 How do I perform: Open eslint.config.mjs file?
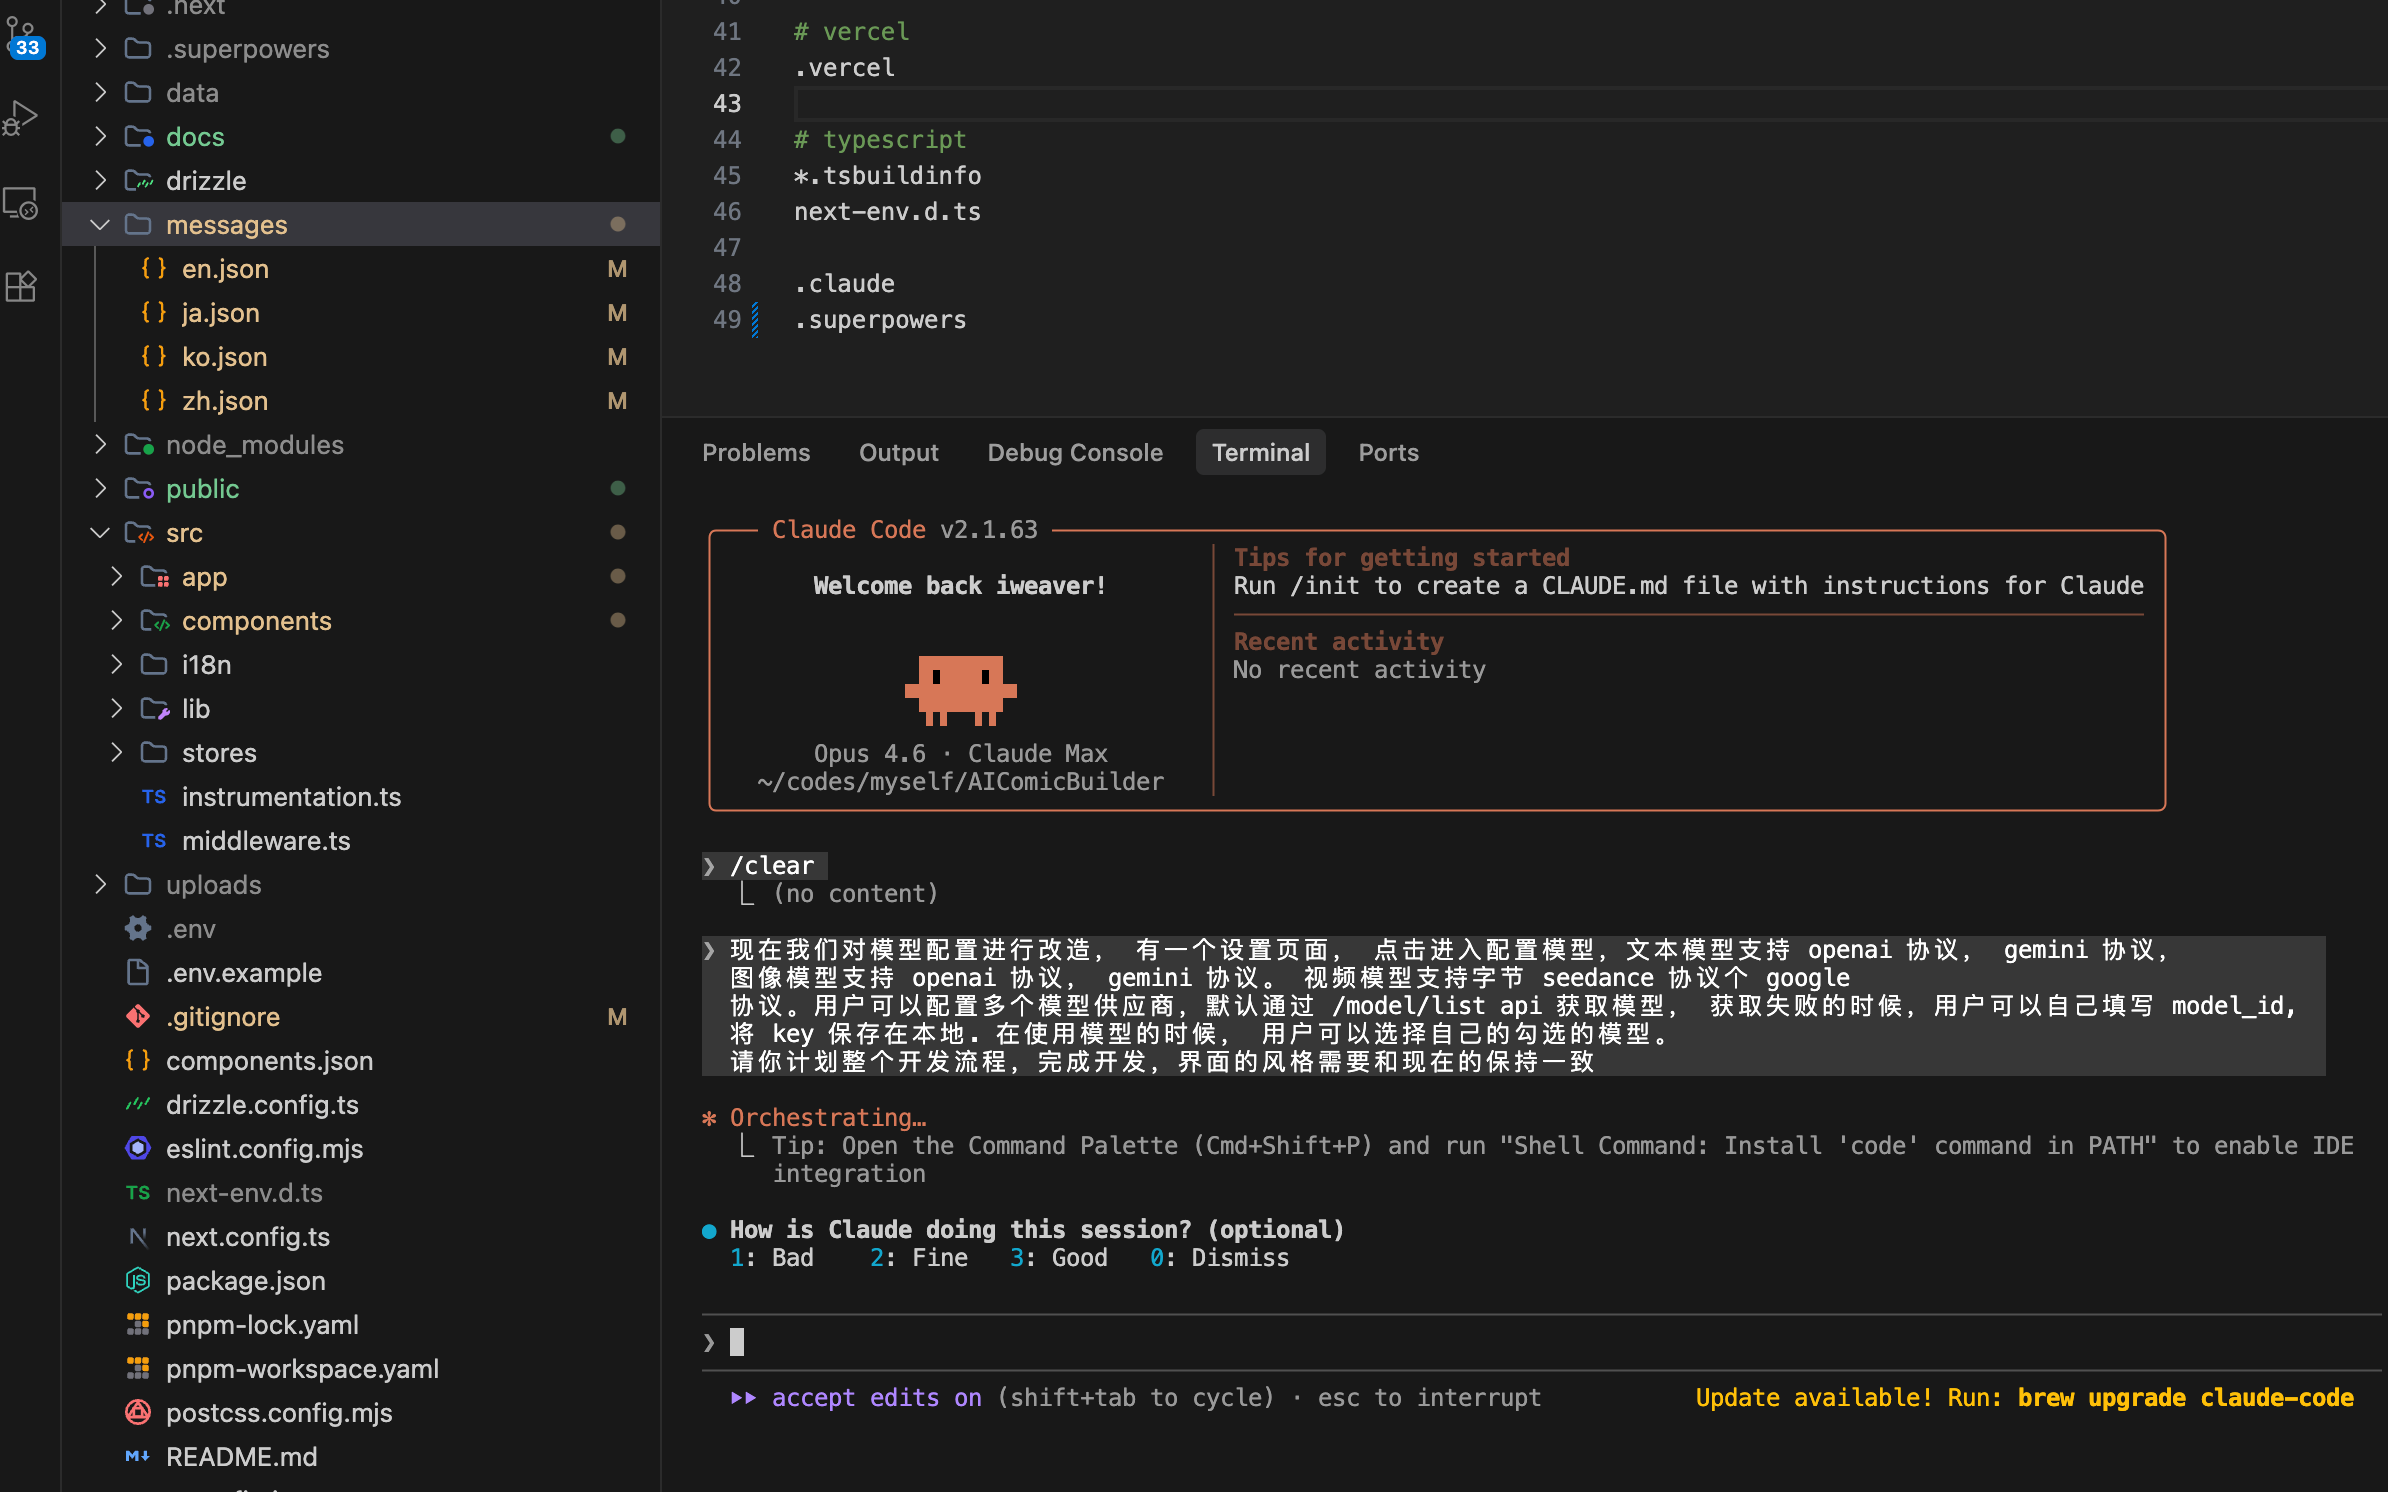[x=264, y=1149]
